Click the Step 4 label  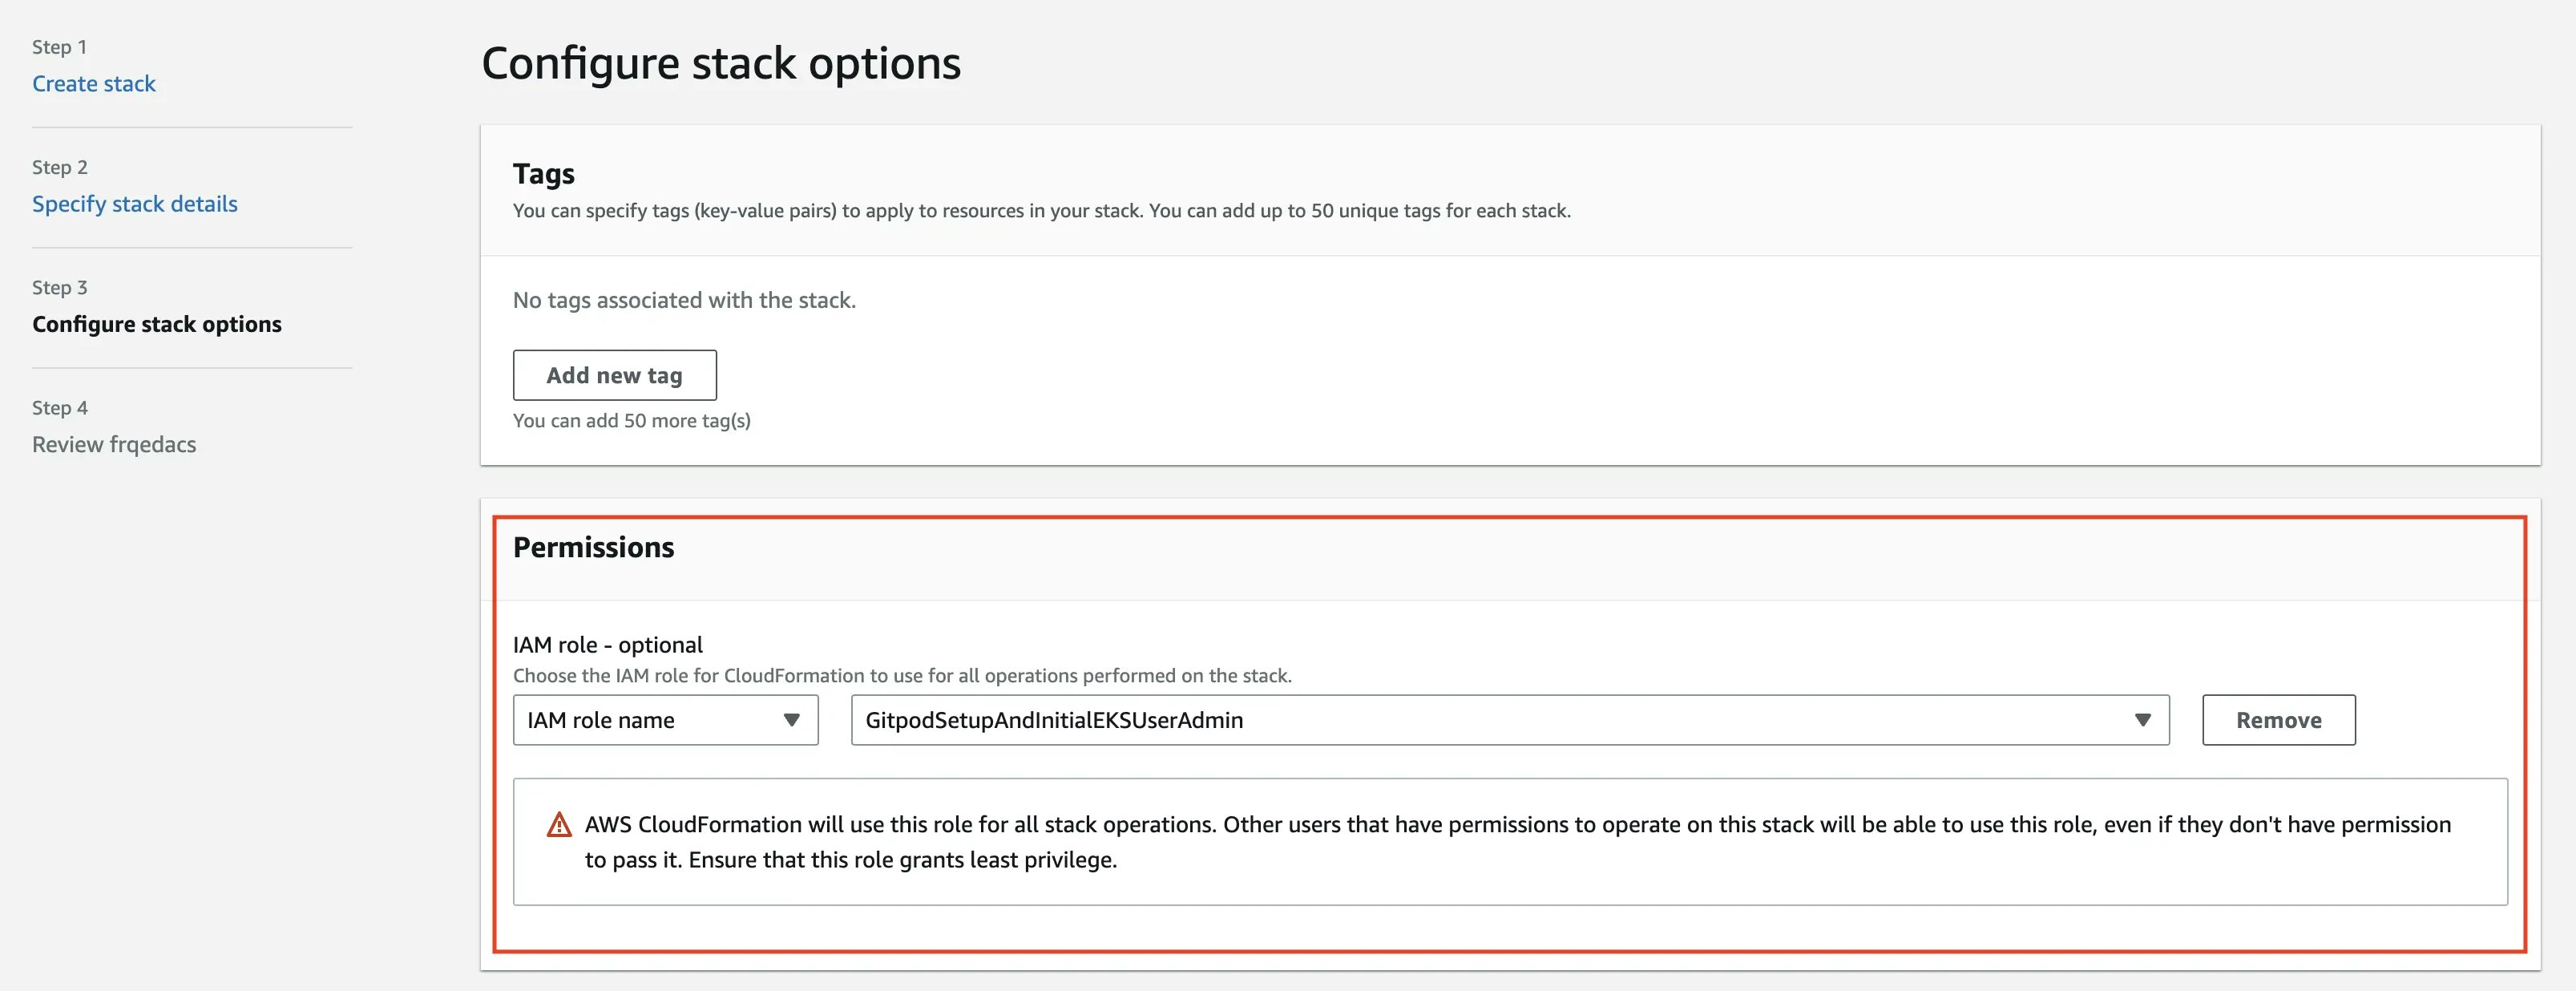click(x=59, y=407)
